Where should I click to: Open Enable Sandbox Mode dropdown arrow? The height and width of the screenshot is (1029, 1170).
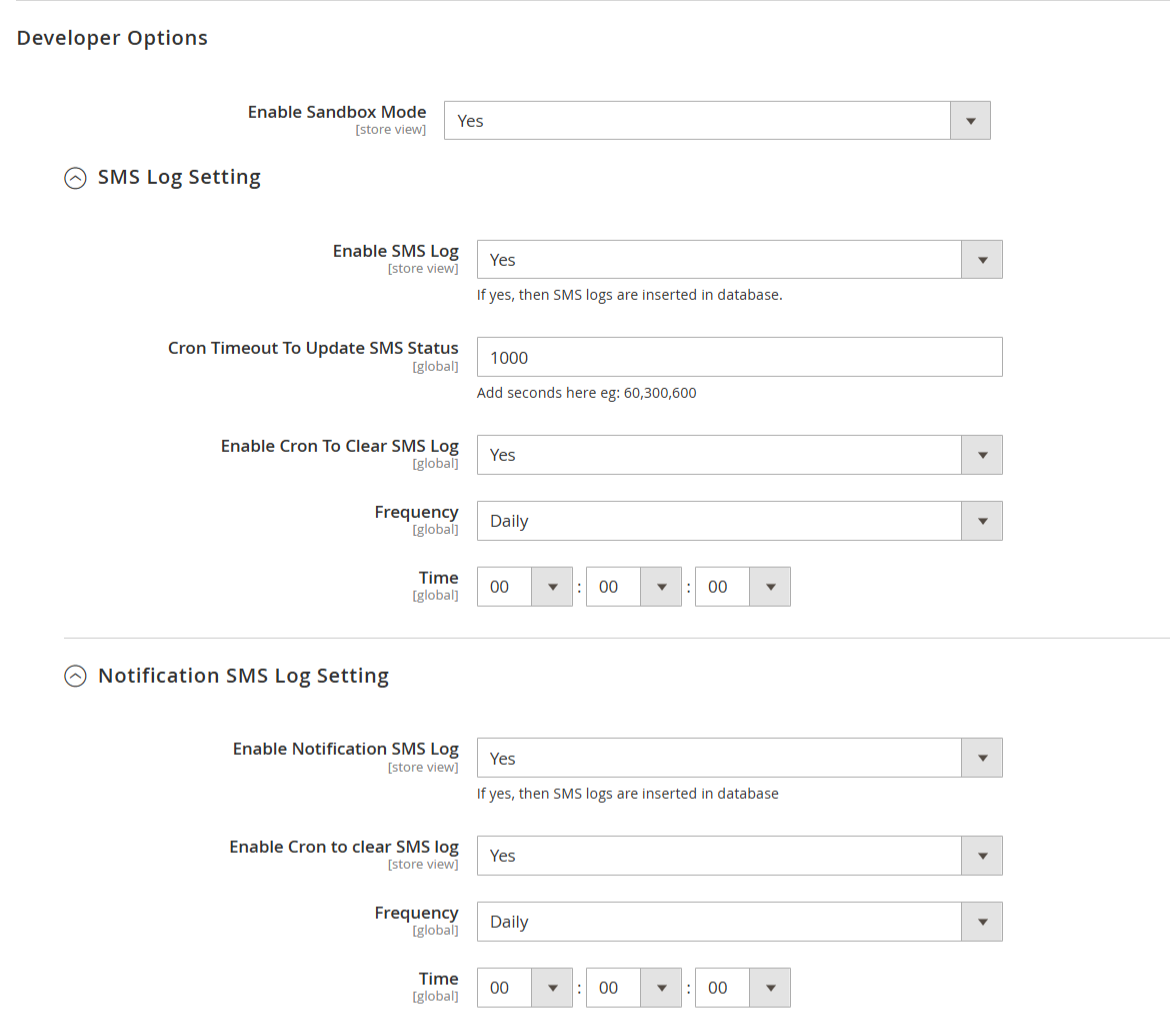(970, 121)
